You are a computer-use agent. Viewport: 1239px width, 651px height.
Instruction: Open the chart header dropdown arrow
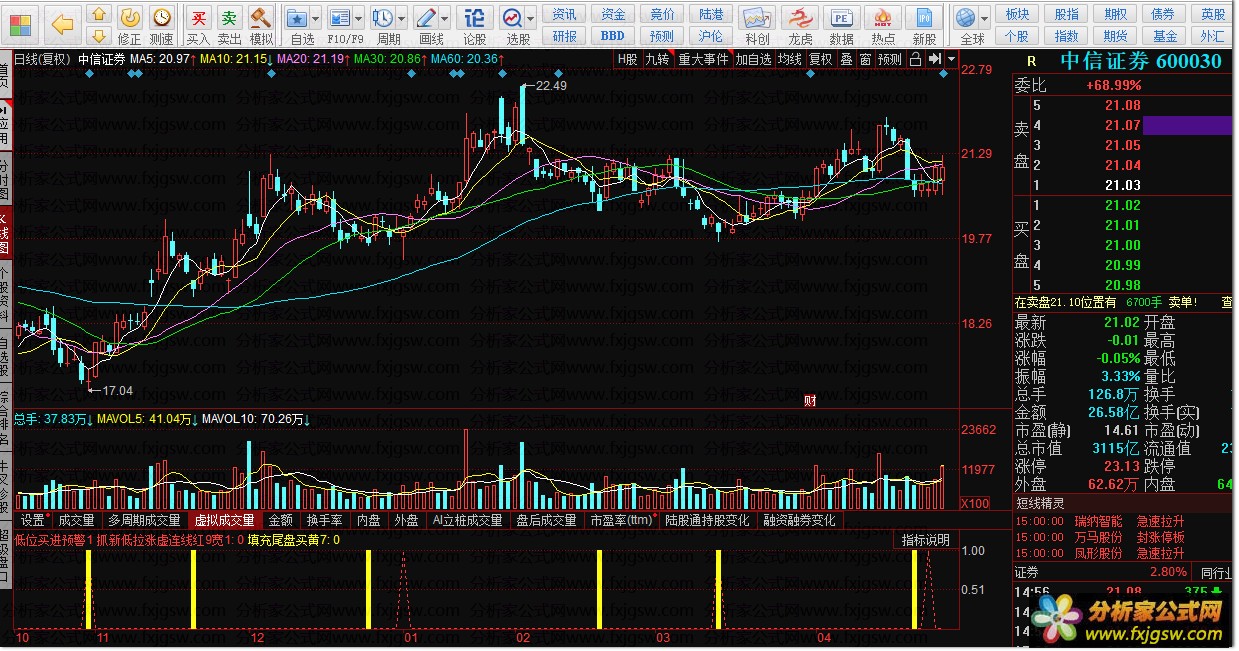(x=950, y=59)
